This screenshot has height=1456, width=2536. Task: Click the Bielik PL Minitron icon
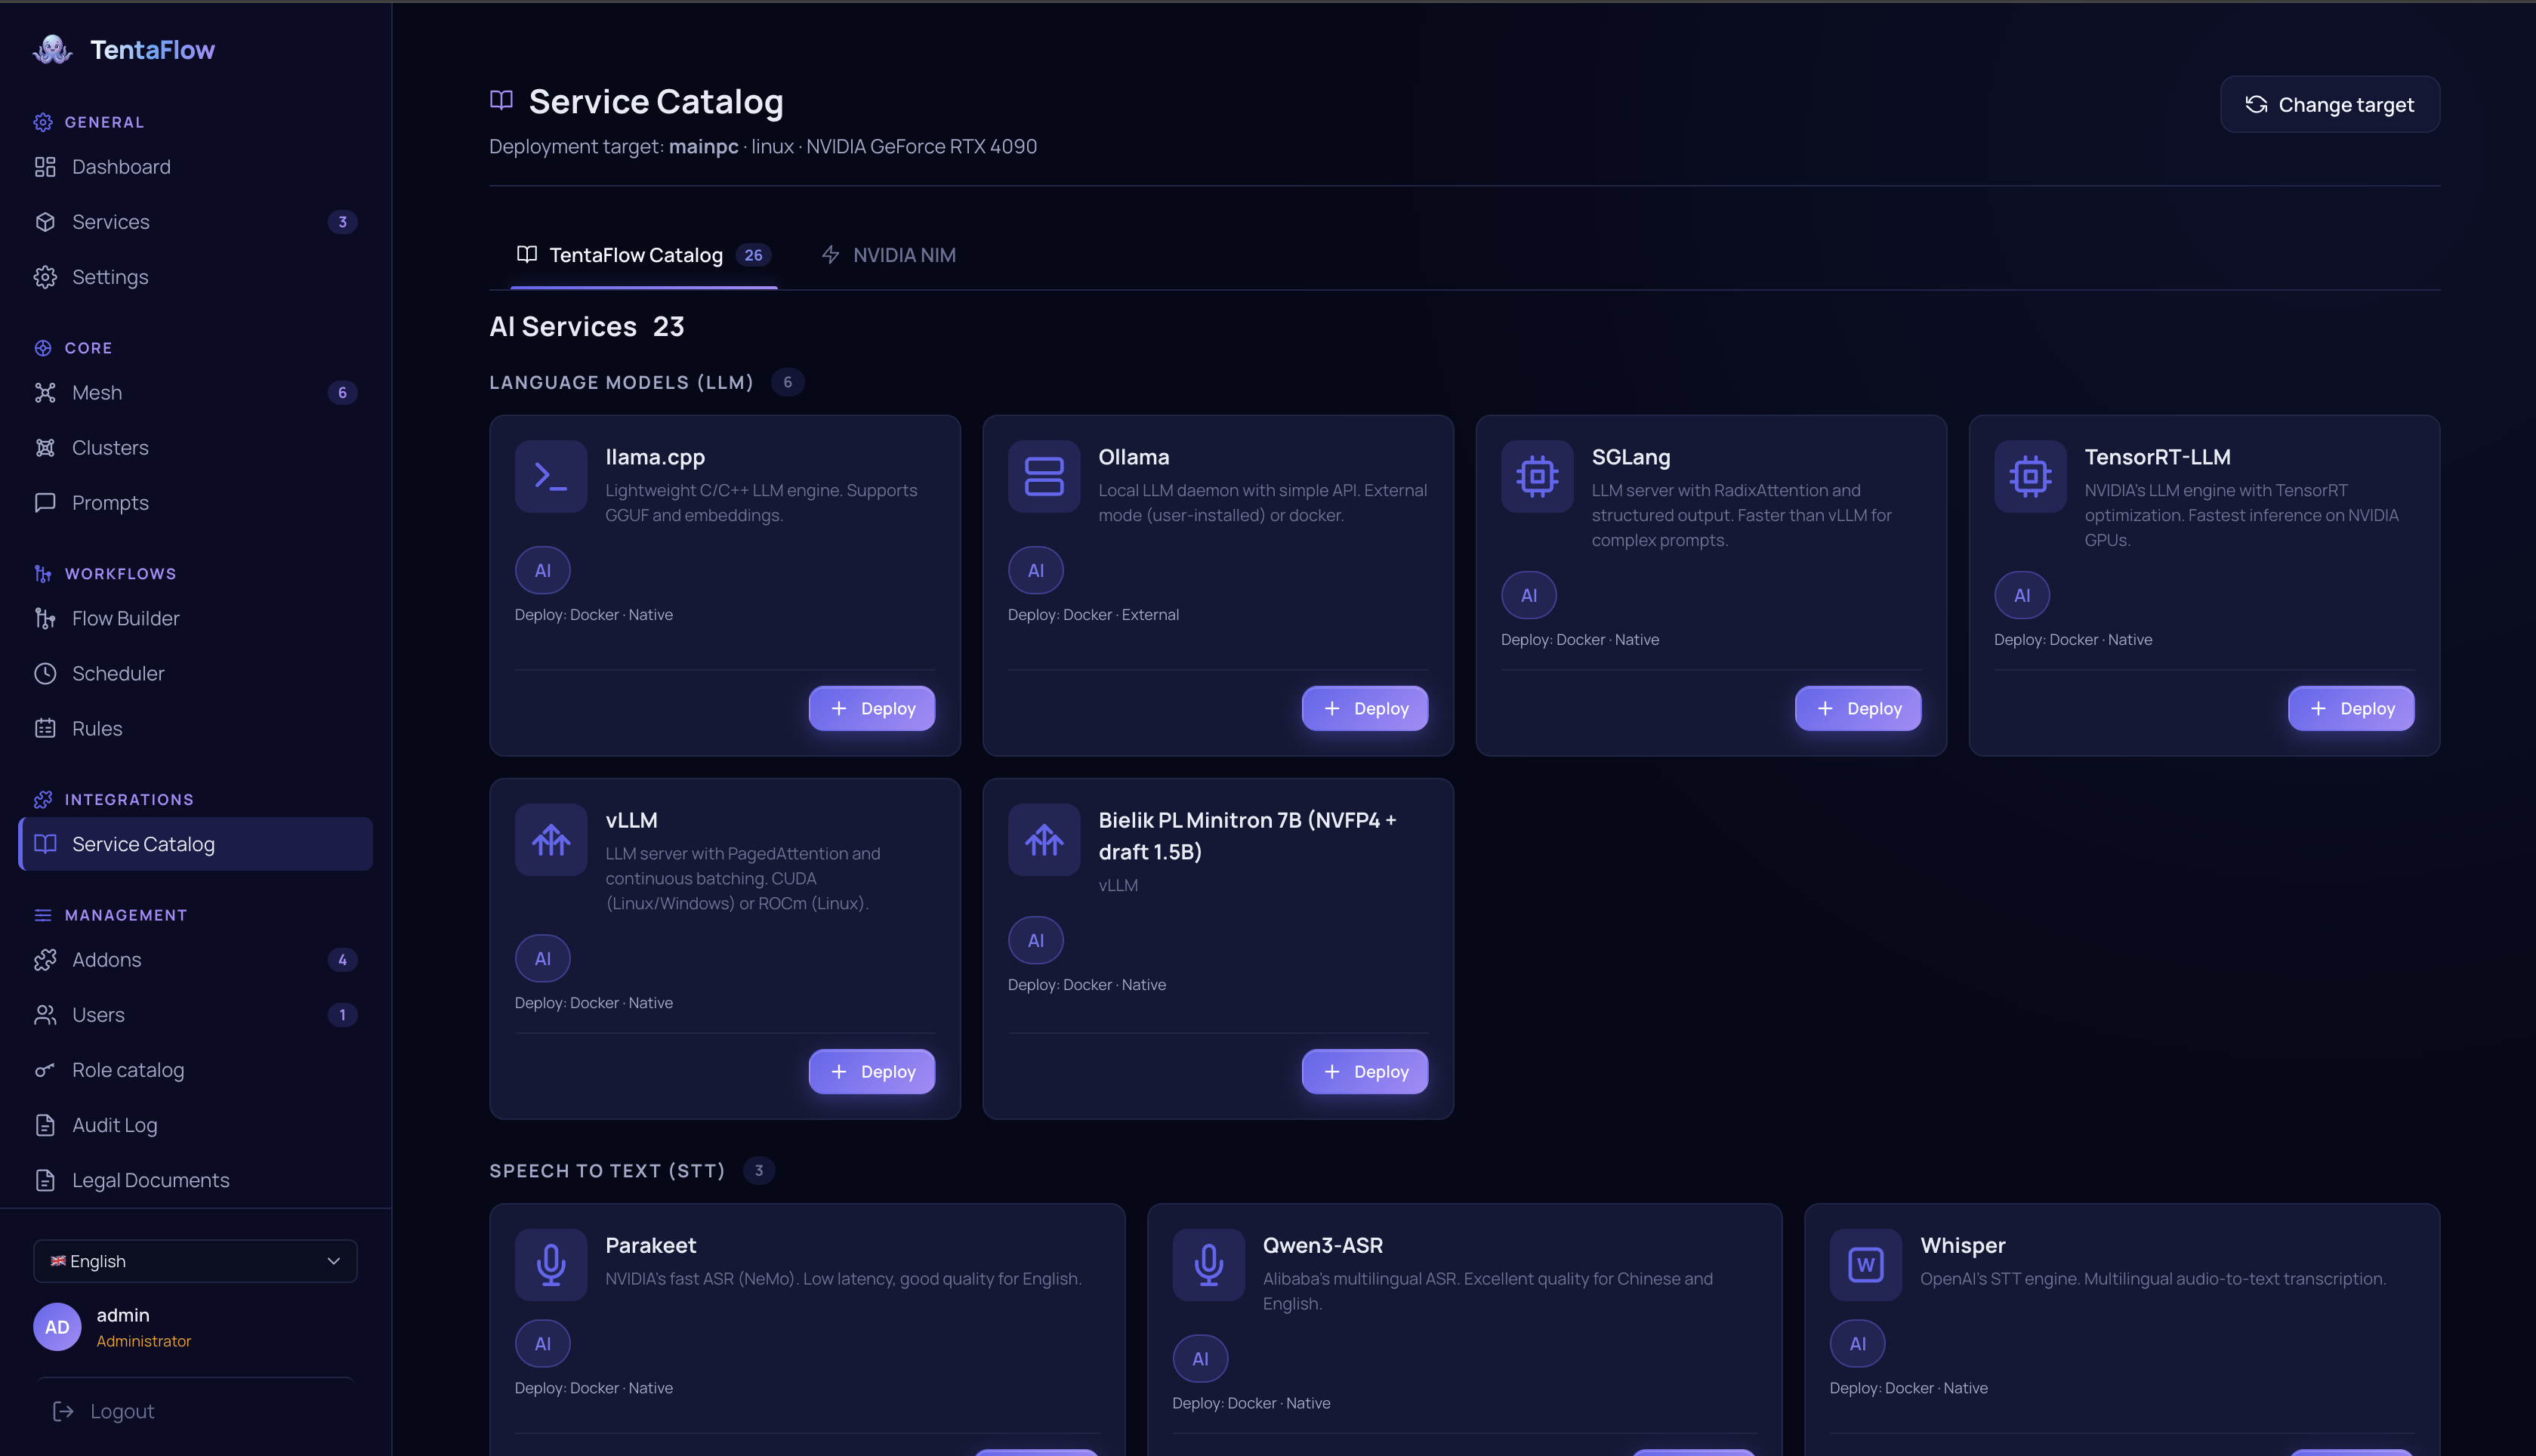[x=1044, y=839]
